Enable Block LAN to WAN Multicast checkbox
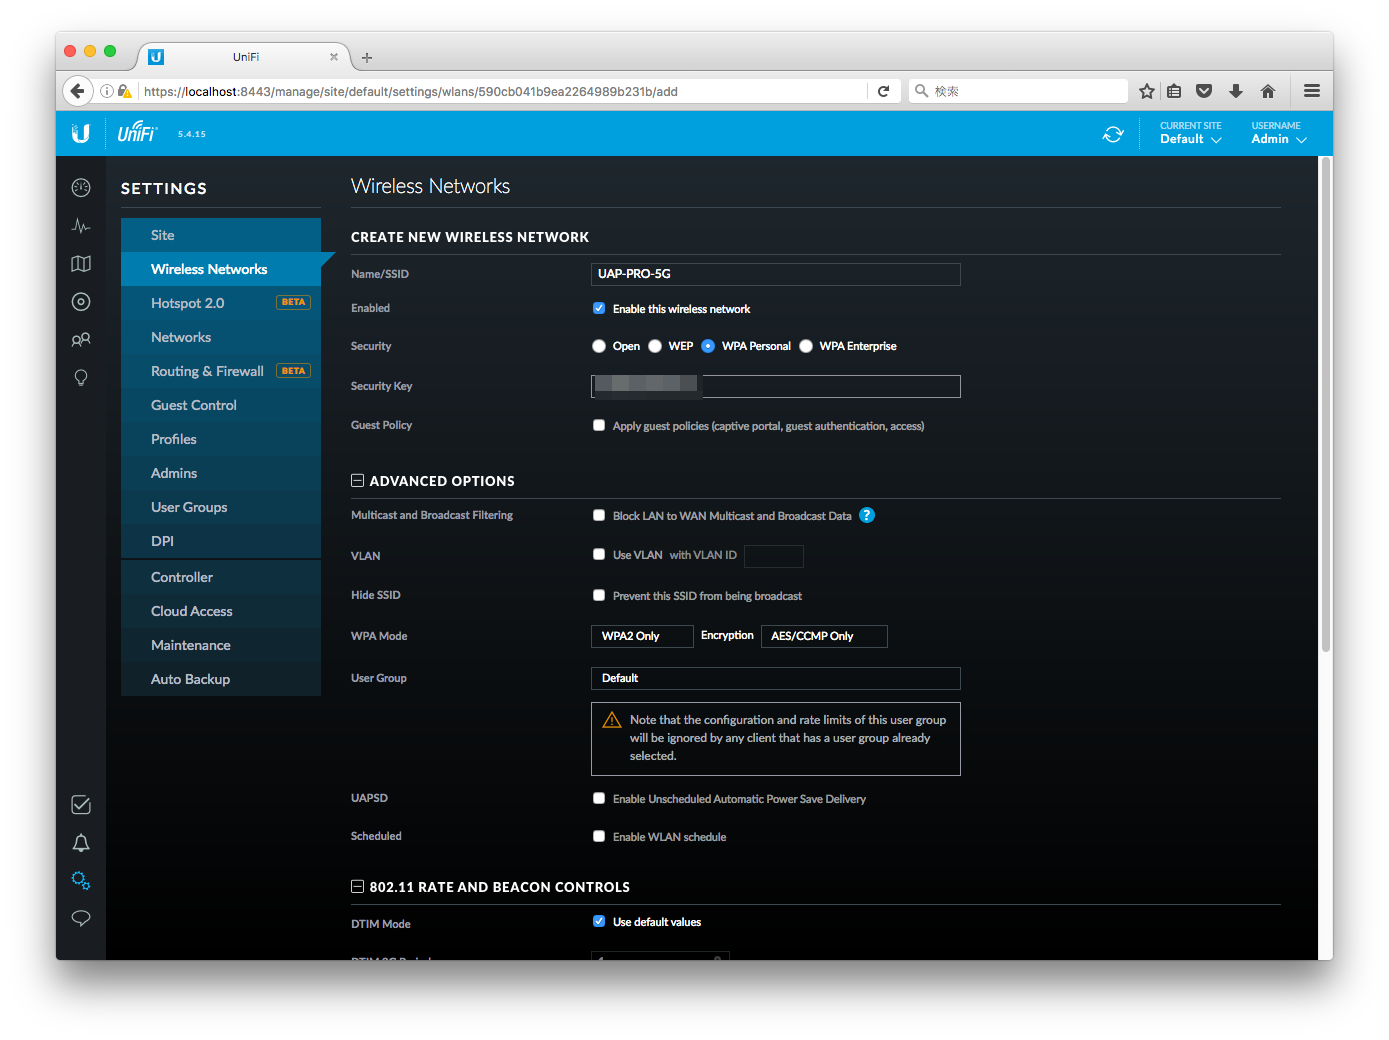Viewport: 1389px width, 1040px height. (x=599, y=515)
